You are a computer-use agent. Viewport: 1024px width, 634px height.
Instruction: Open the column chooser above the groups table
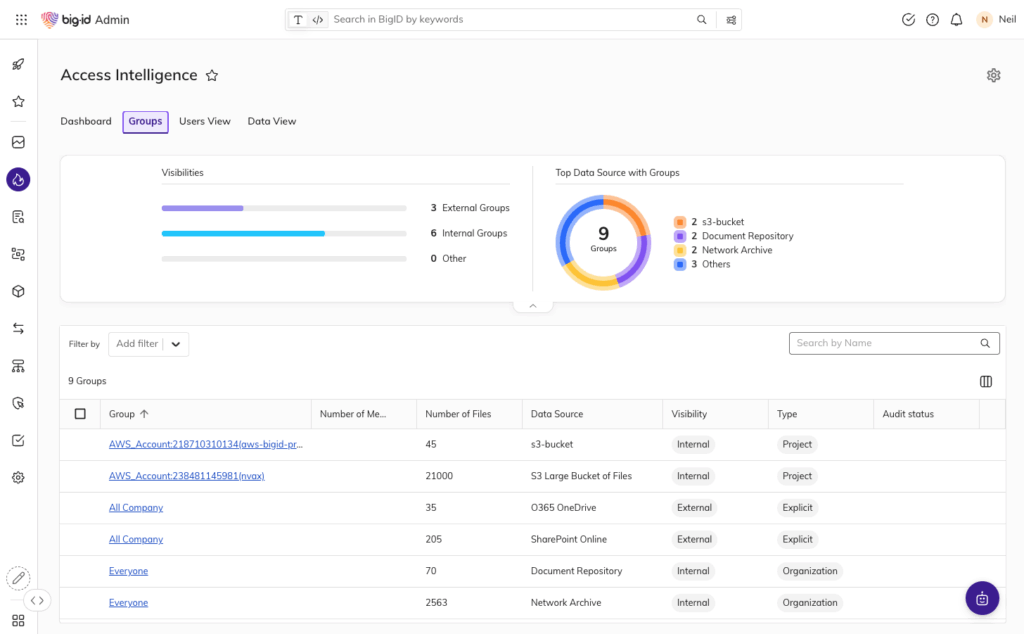pos(985,381)
